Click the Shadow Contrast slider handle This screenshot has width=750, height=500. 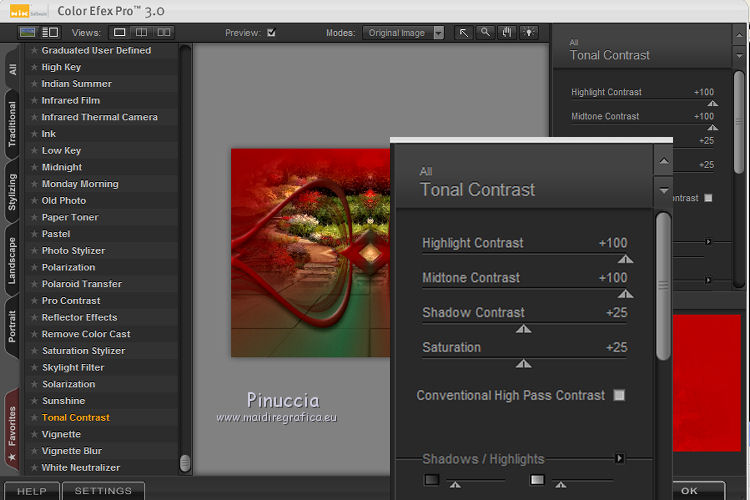(523, 328)
